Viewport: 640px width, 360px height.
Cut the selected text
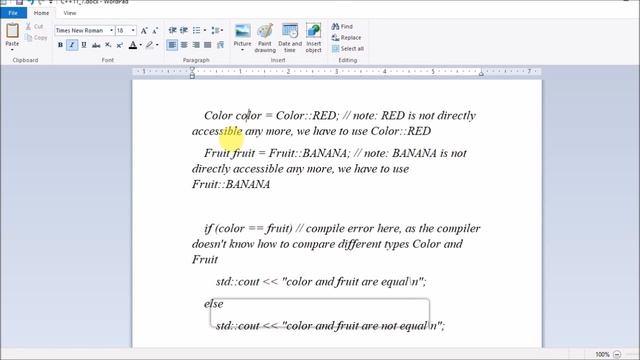pyautogui.click(x=34, y=26)
